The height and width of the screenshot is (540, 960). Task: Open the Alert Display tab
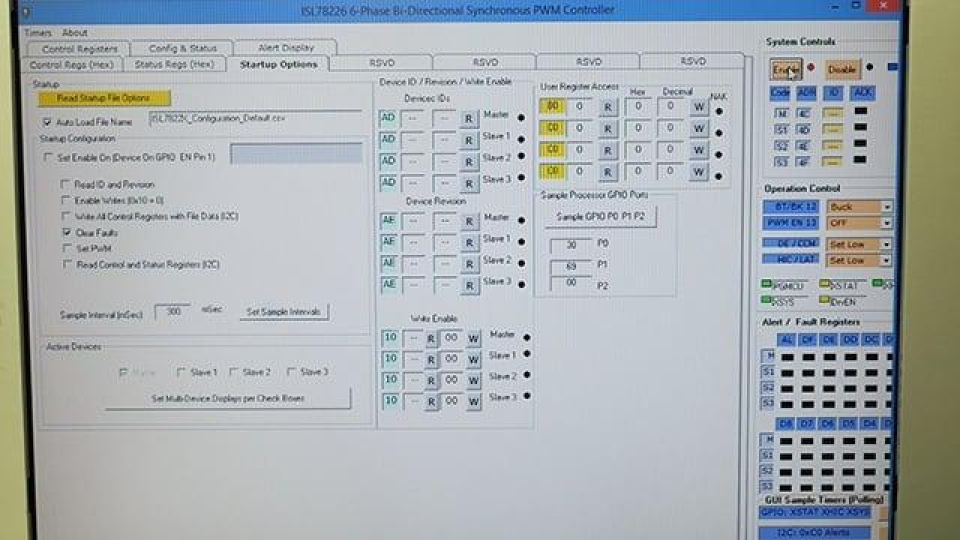[x=286, y=48]
